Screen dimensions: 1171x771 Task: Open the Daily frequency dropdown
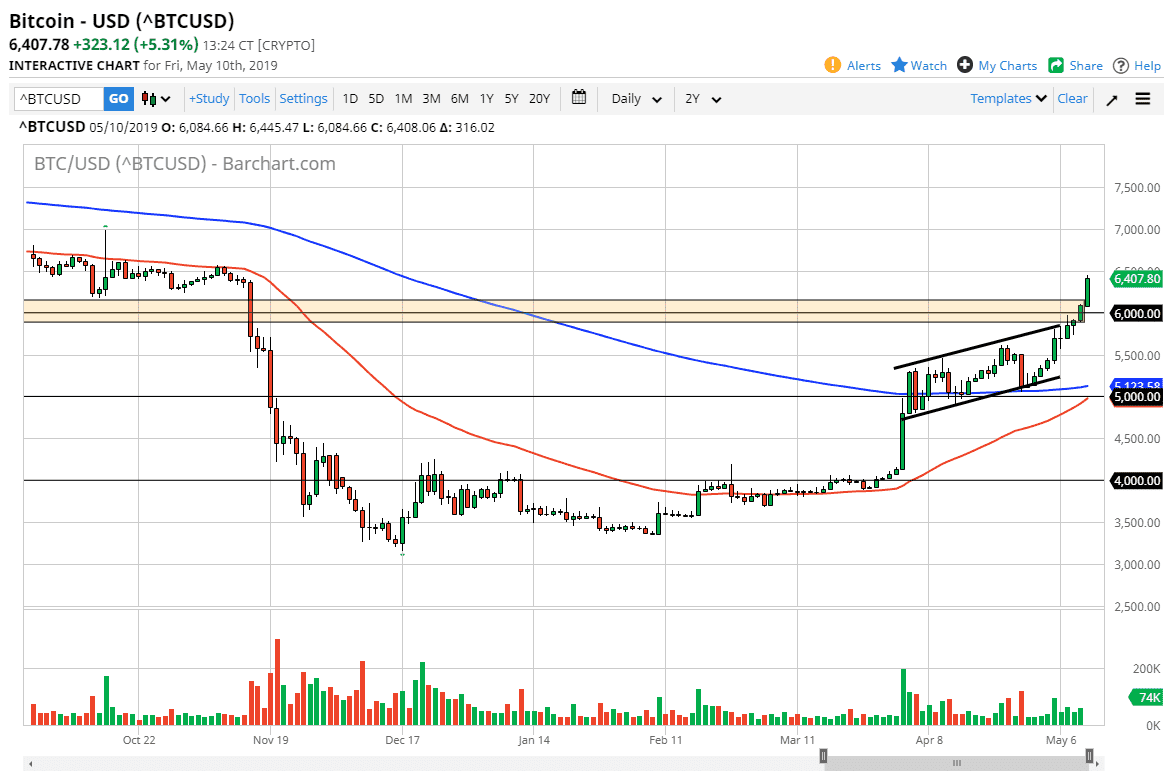tap(632, 98)
